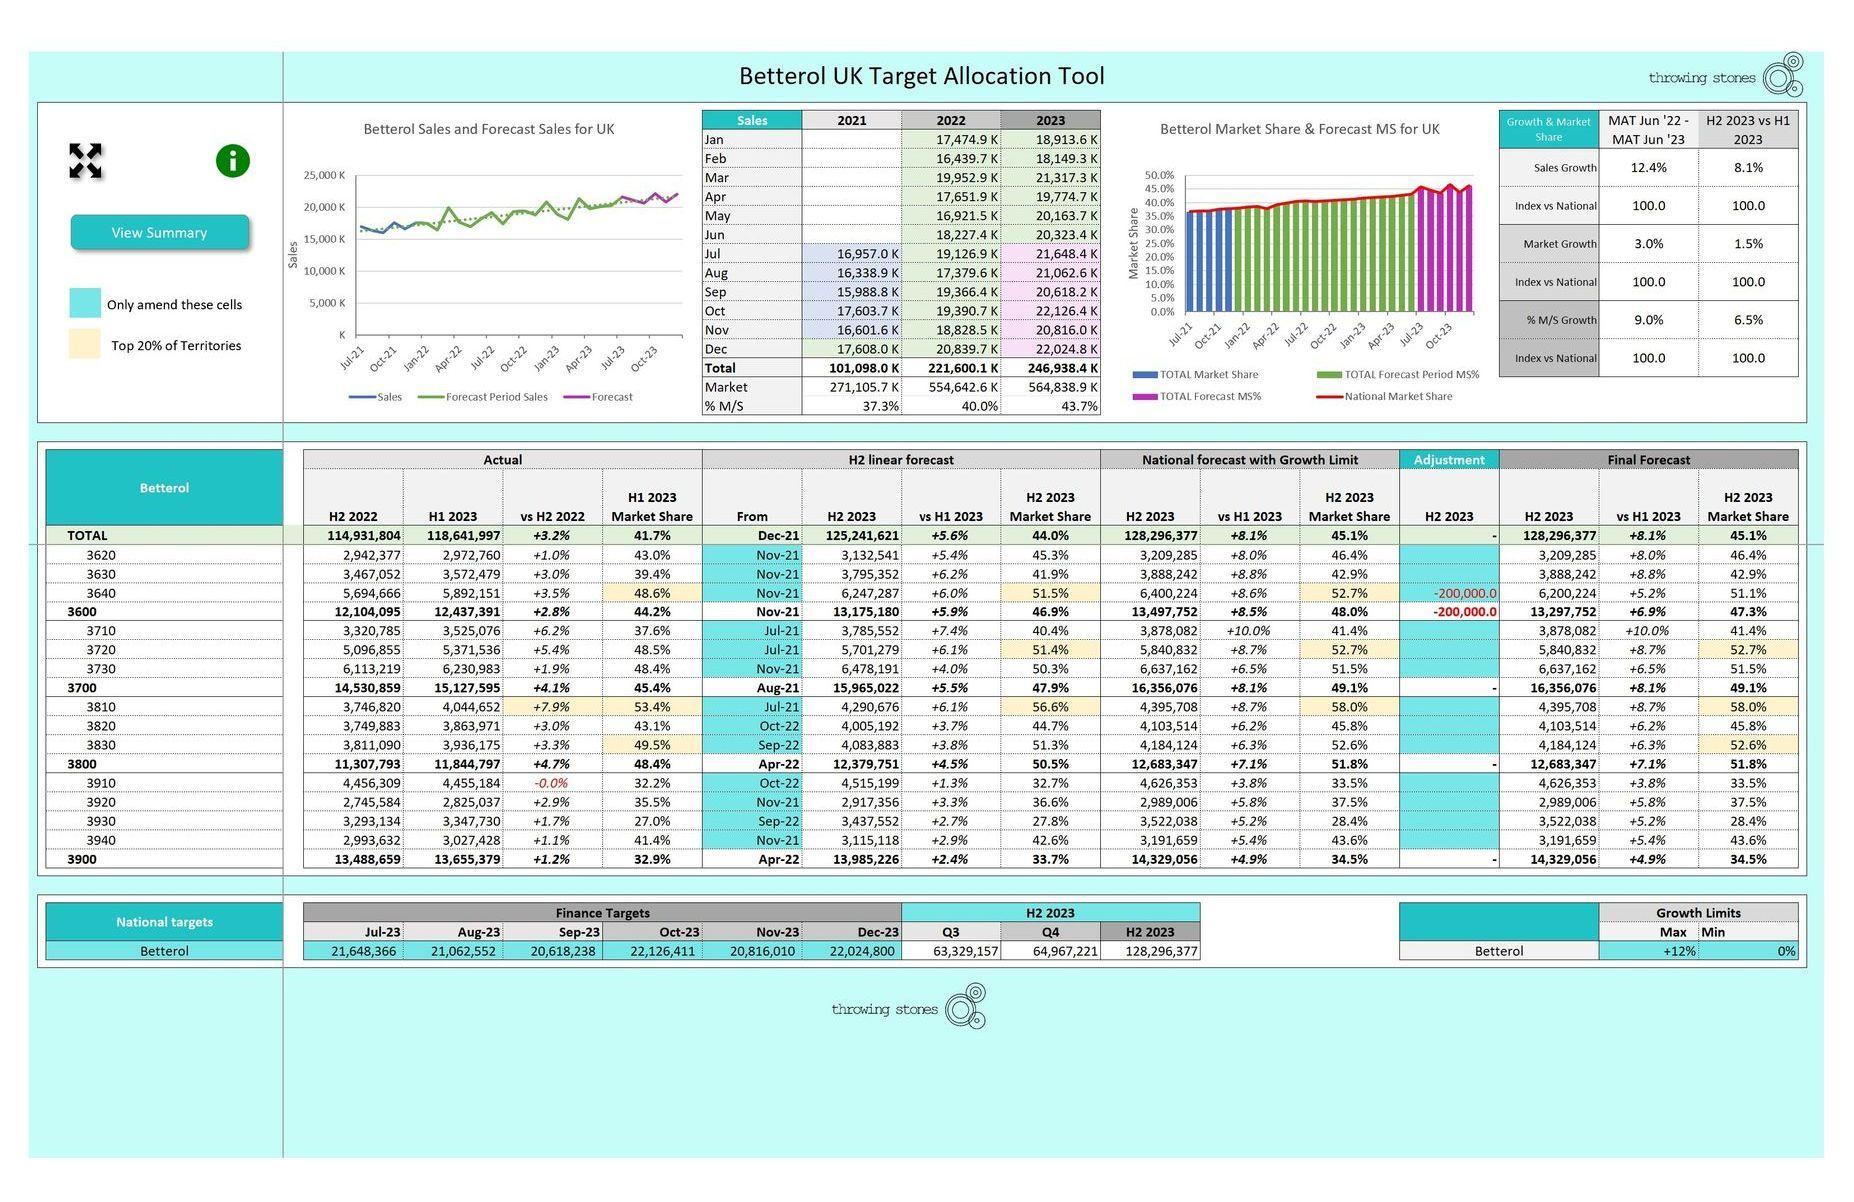Click the 'Top 20% of Territories' yellow swatch
This screenshot has height=1202, width=1854.
85,344
